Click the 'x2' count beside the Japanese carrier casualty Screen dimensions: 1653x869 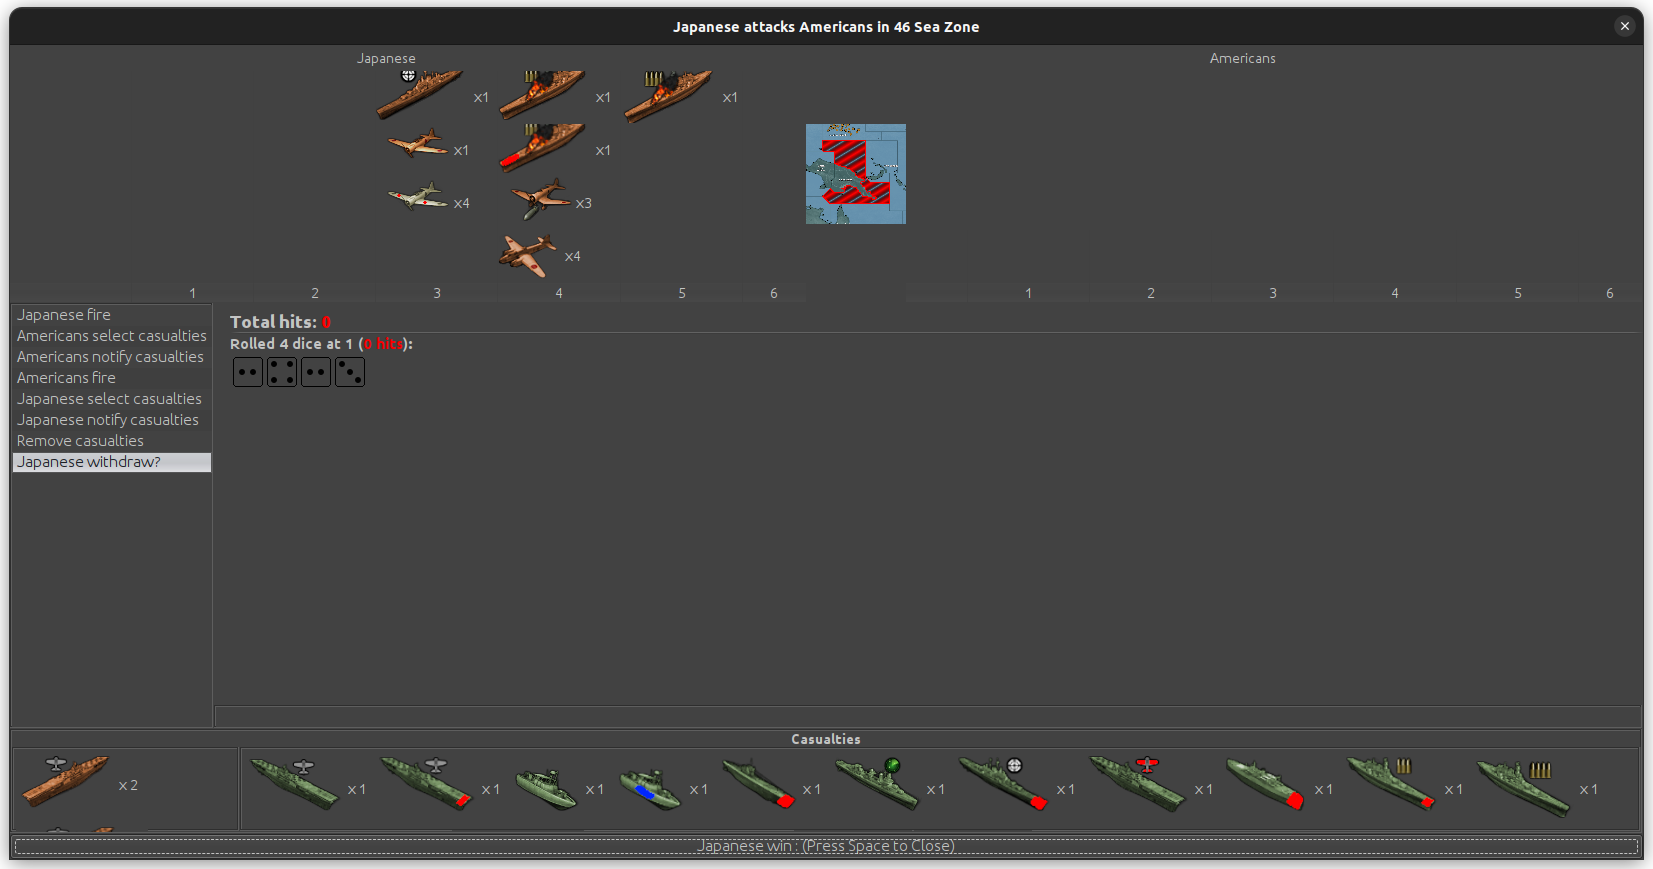click(x=128, y=786)
